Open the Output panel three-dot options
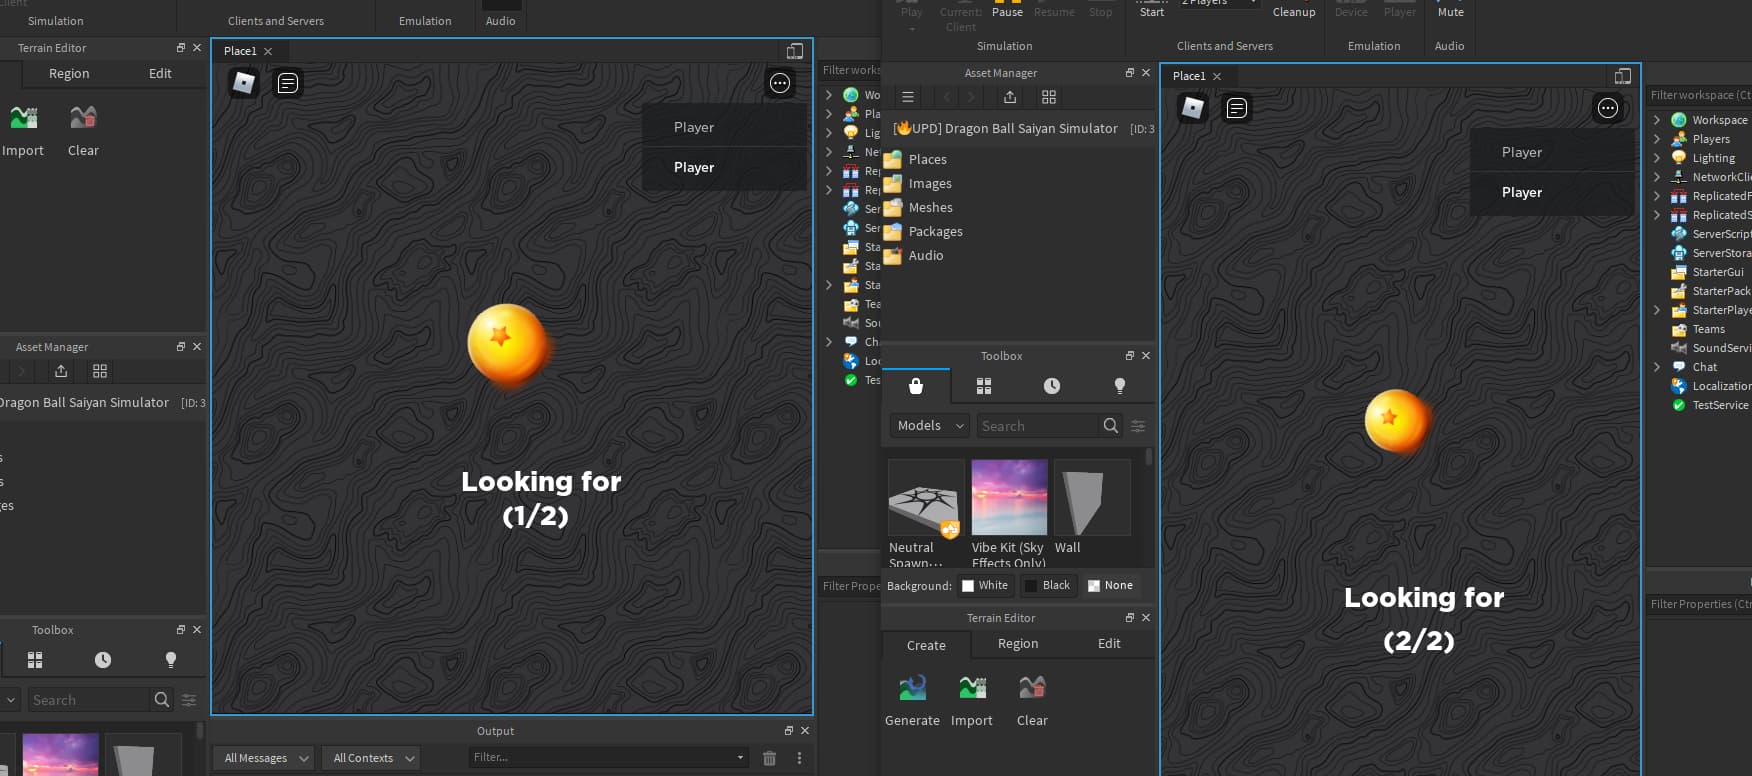Viewport: 1752px width, 776px height. click(x=799, y=758)
